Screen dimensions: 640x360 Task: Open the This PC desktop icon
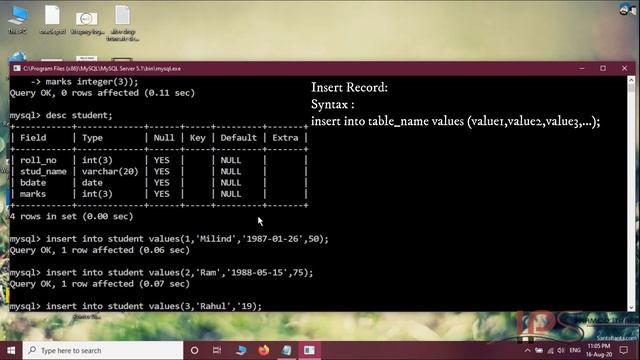(x=18, y=19)
